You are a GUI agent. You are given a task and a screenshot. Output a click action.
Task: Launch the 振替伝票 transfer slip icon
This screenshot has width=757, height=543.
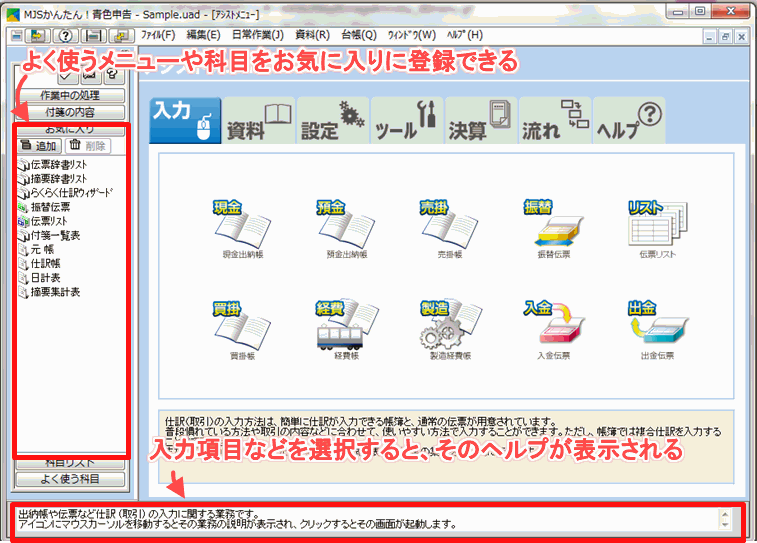point(554,229)
